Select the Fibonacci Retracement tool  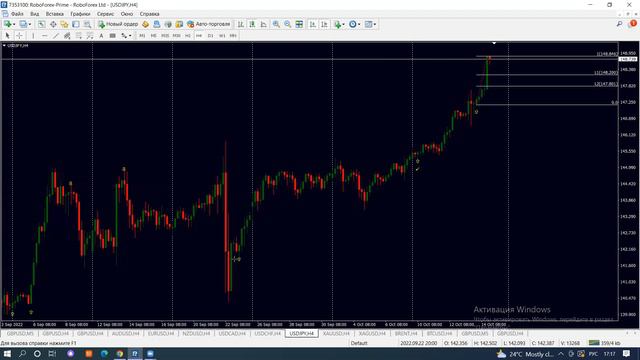pyautogui.click(x=79, y=36)
